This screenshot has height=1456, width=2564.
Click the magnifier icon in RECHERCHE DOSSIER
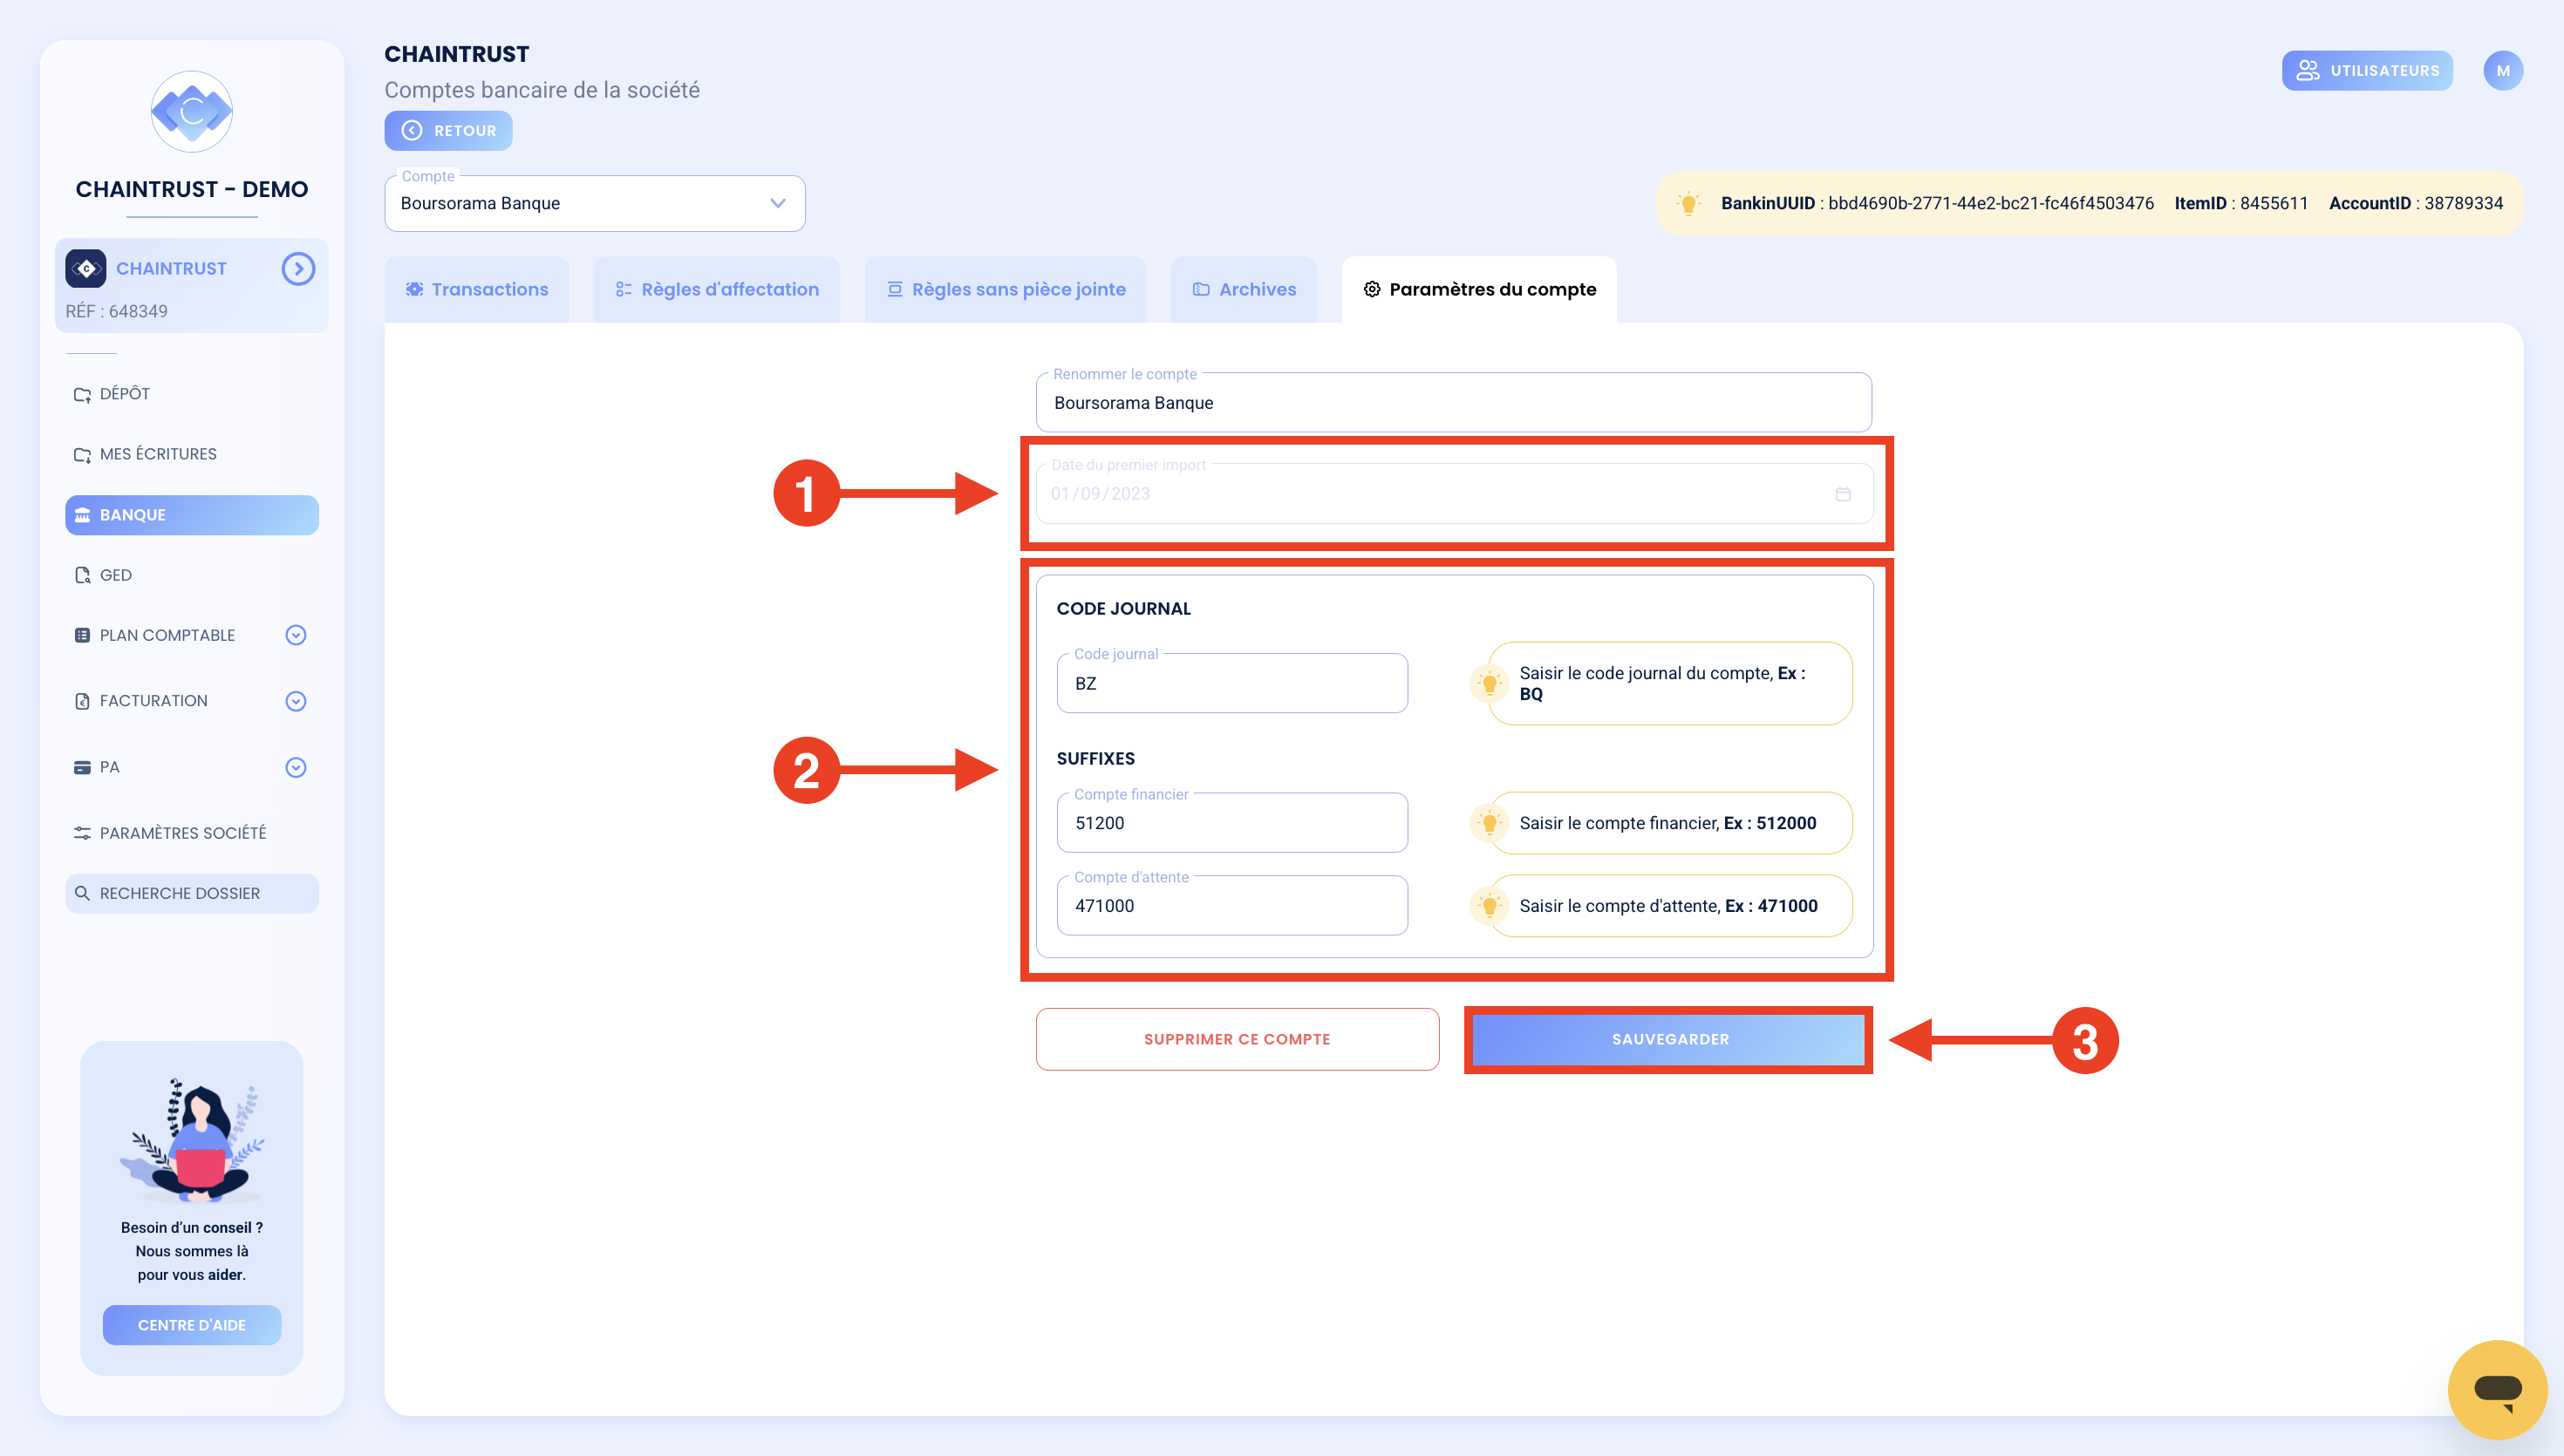tap(82, 893)
